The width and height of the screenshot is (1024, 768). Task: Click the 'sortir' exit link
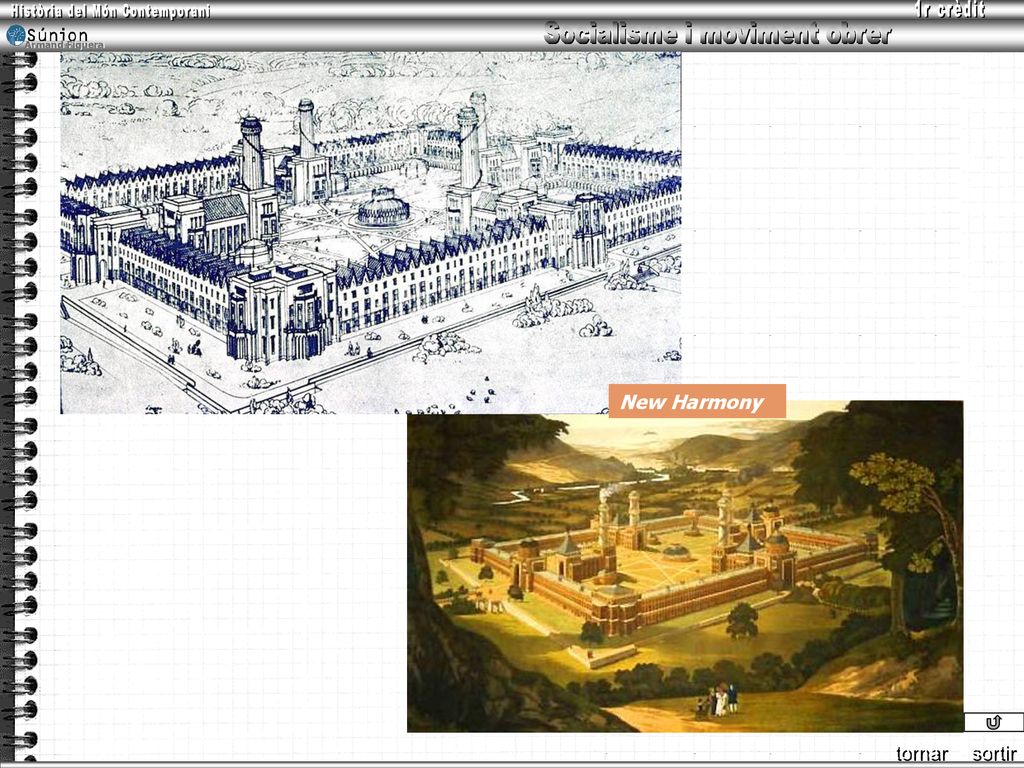click(995, 754)
